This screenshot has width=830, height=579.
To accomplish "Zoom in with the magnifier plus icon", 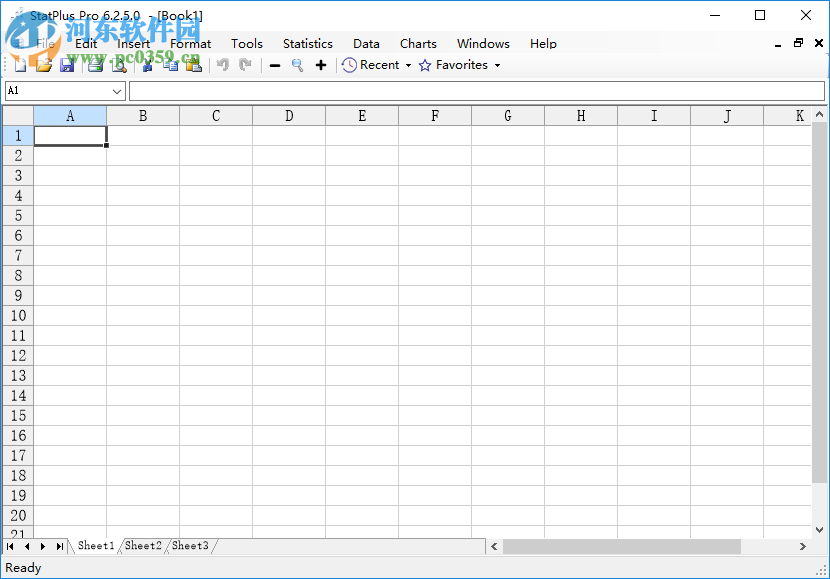I will click(320, 64).
